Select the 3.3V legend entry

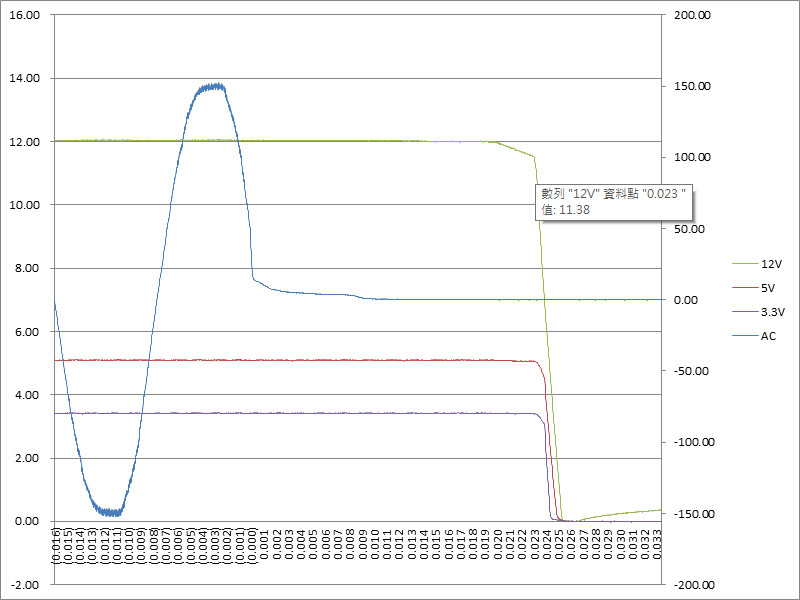pos(759,312)
